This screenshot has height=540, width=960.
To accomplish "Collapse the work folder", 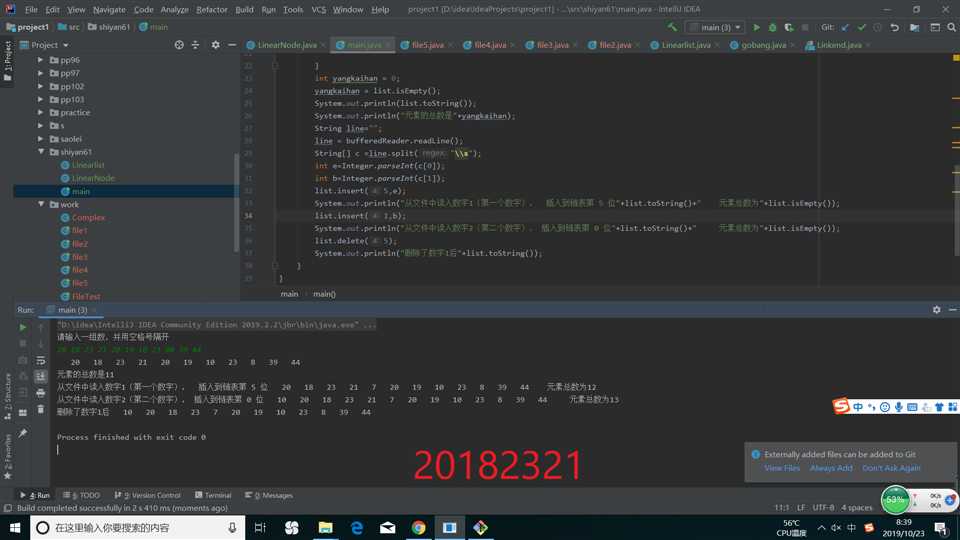I will pos(40,204).
